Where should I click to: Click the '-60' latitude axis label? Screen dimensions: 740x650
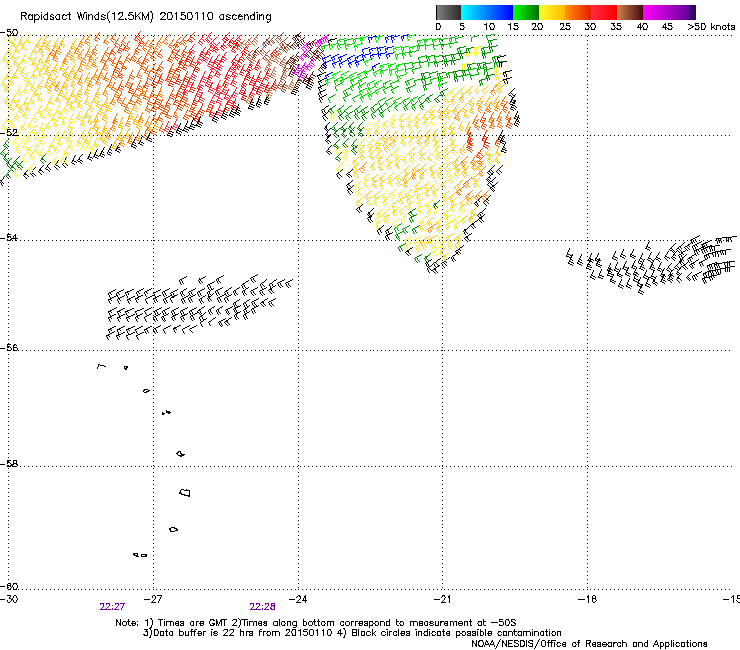(x=9, y=586)
